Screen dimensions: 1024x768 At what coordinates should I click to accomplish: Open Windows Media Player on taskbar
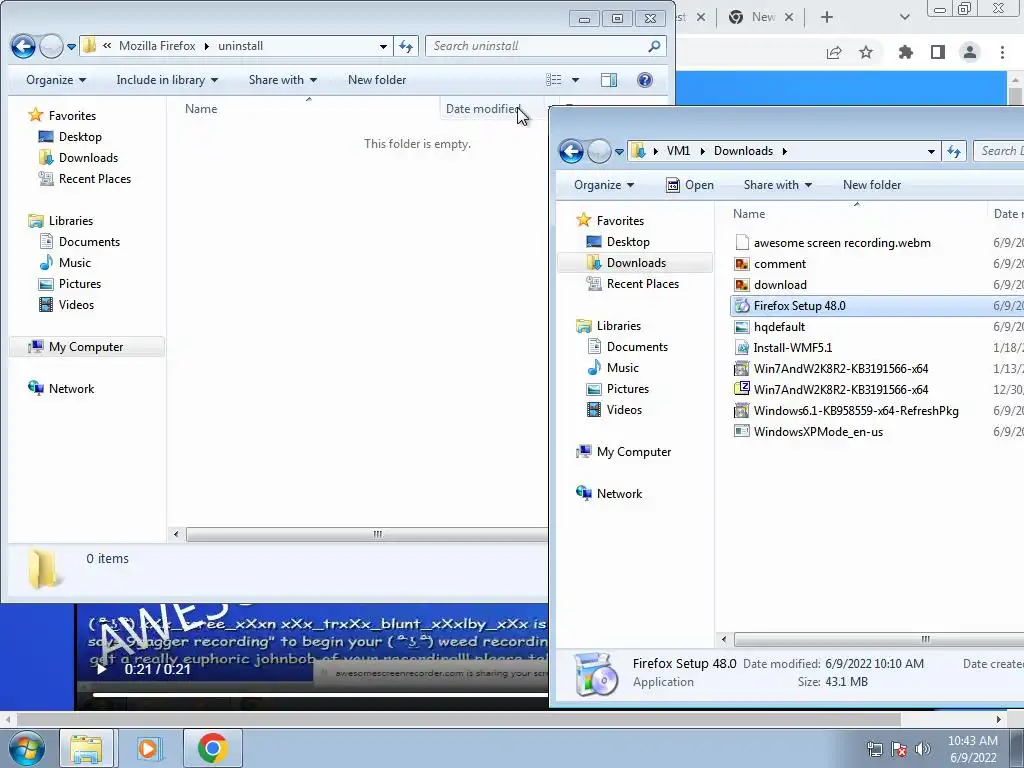(x=148, y=748)
